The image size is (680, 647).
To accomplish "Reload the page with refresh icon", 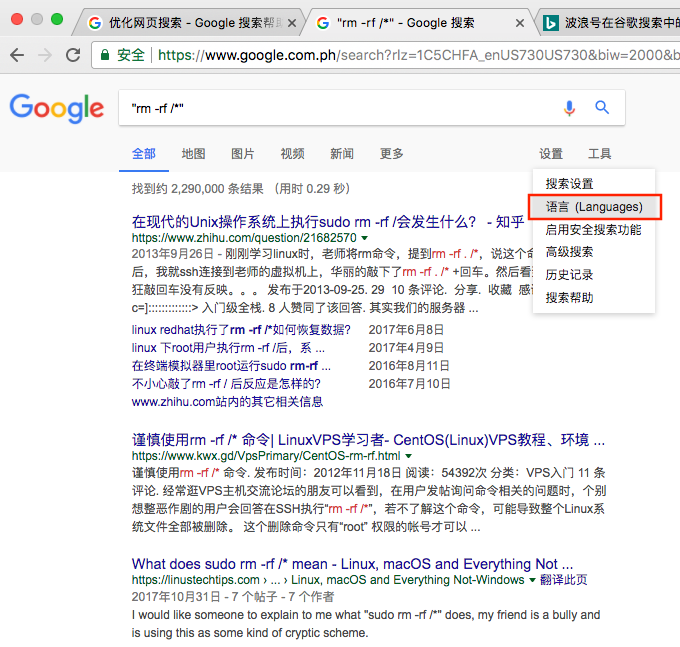I will [73, 55].
